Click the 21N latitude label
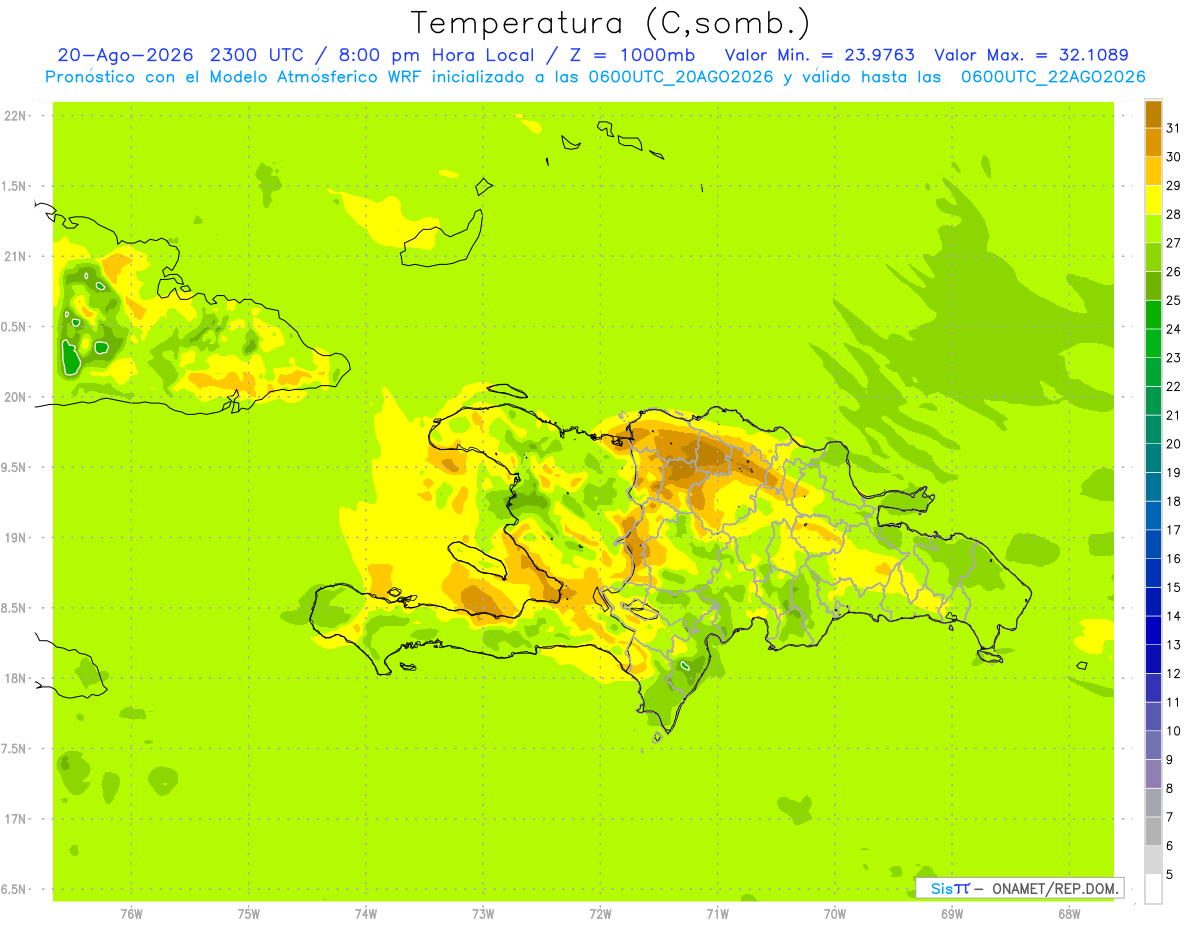1200x927 pixels. (17, 256)
